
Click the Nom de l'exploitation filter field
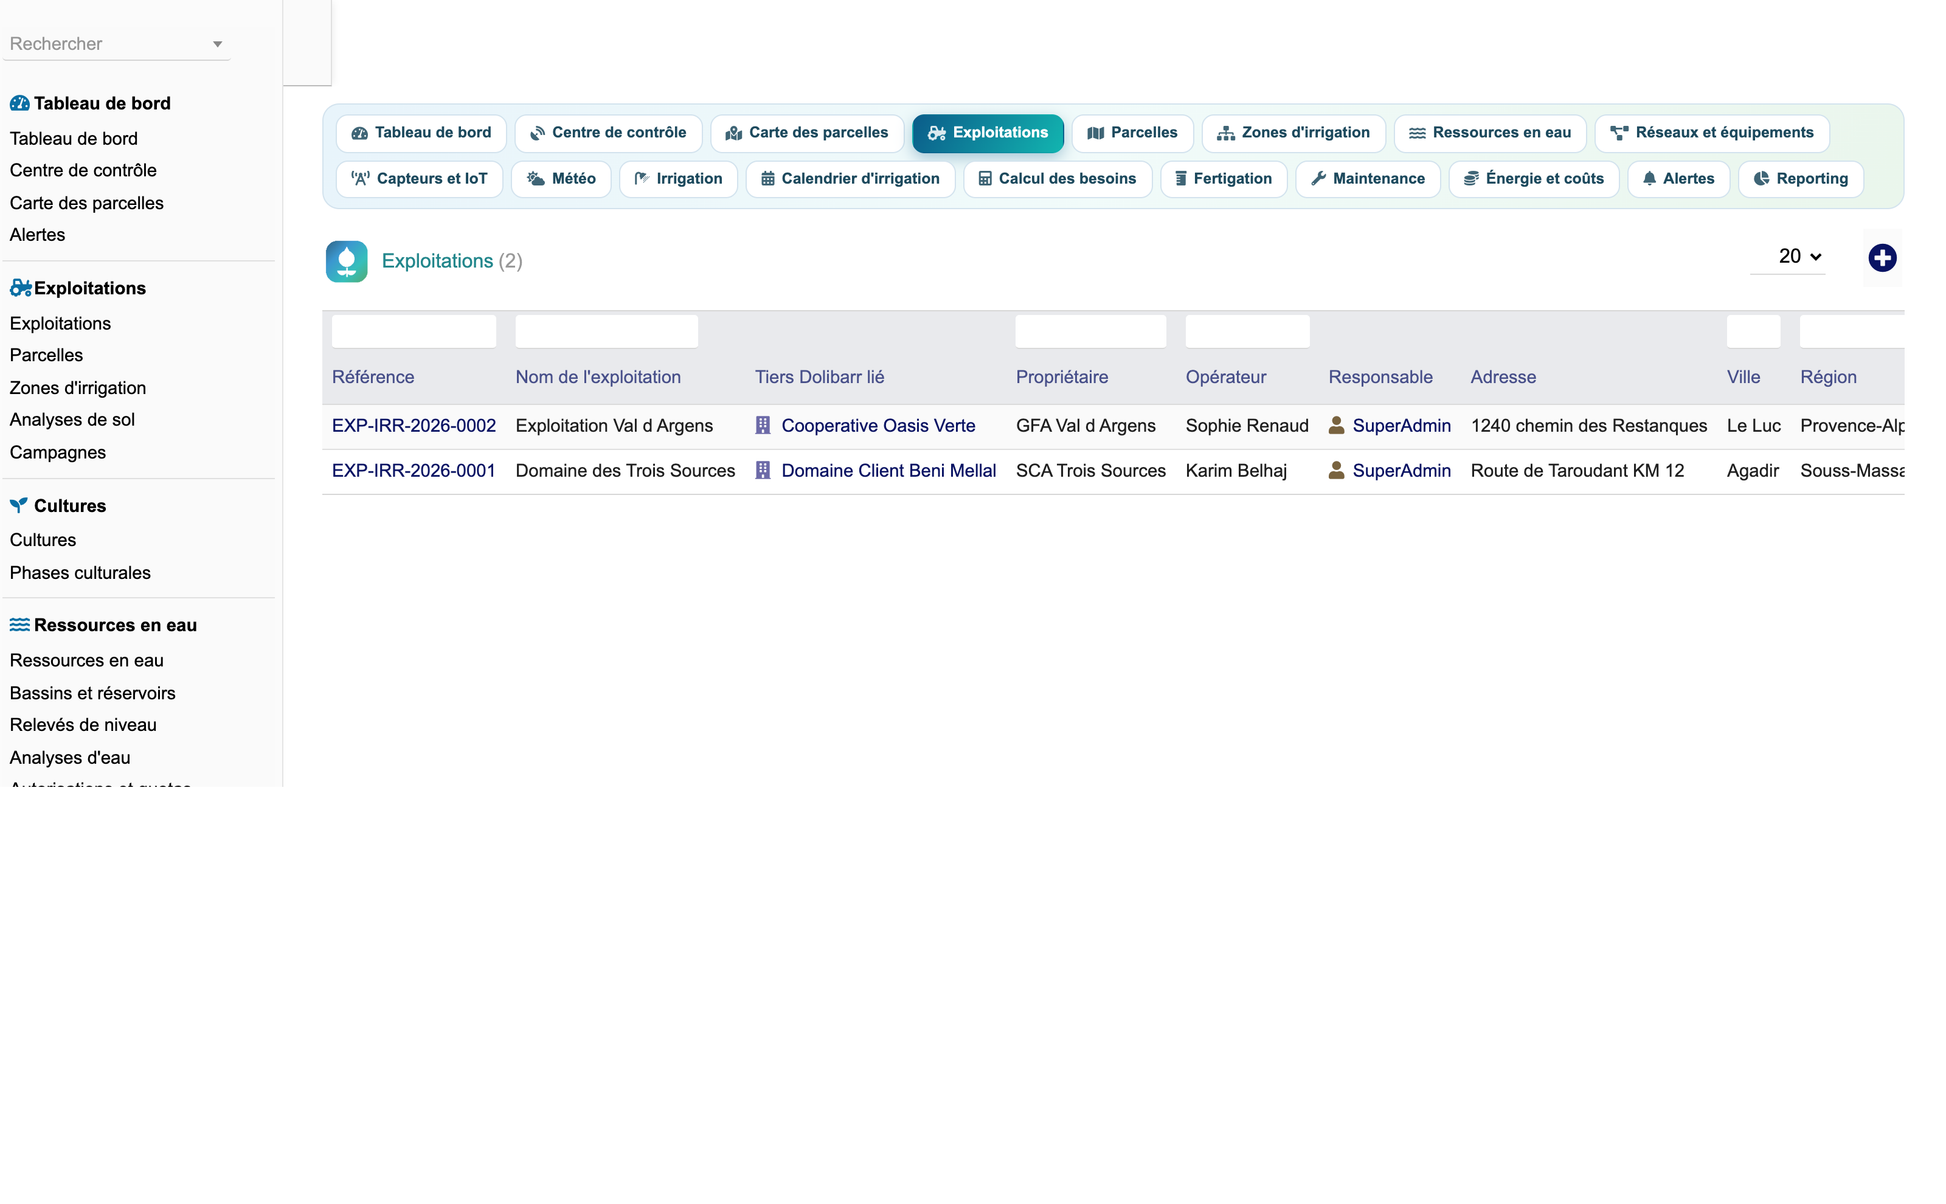[x=607, y=331]
